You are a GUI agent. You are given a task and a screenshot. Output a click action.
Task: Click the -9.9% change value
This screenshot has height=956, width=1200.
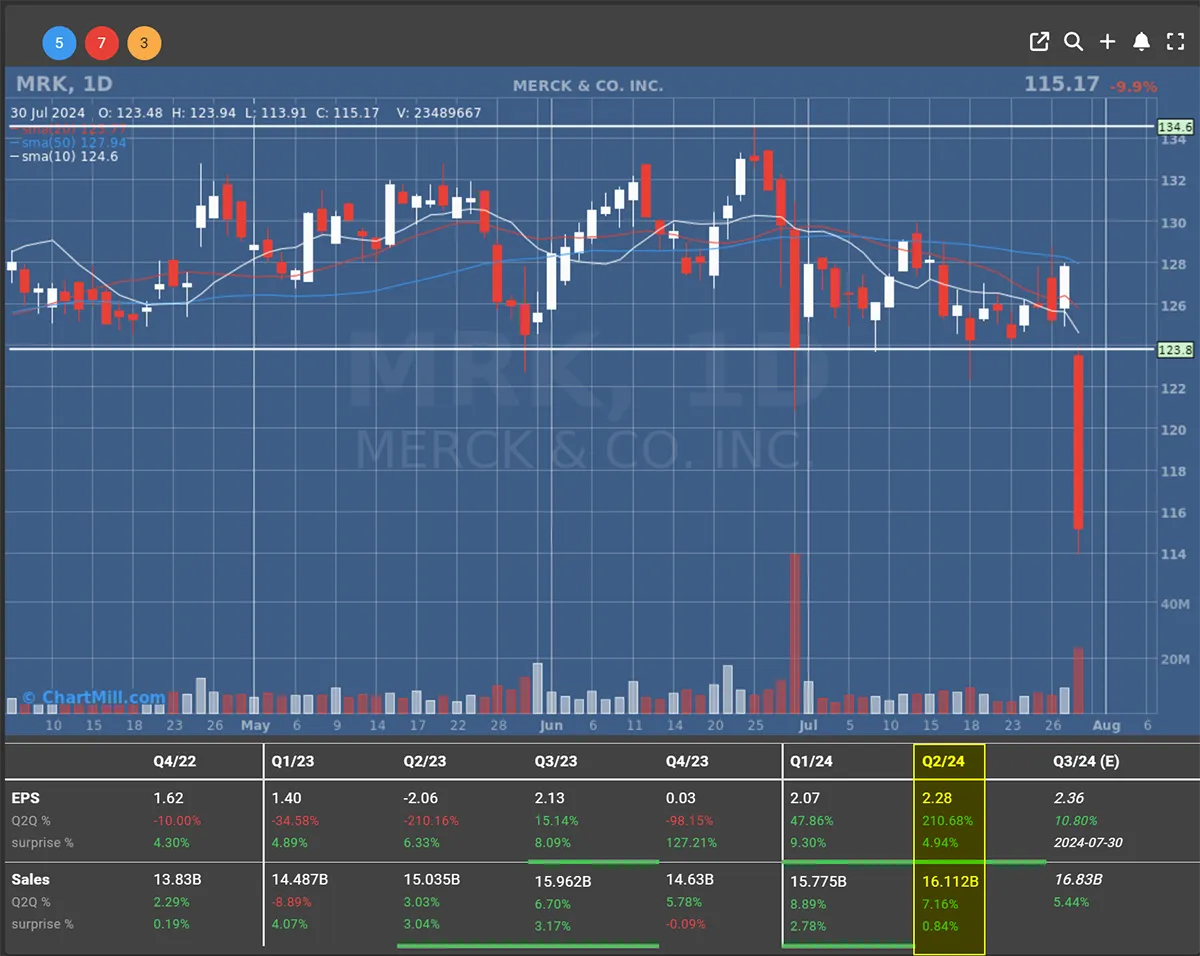point(1133,87)
